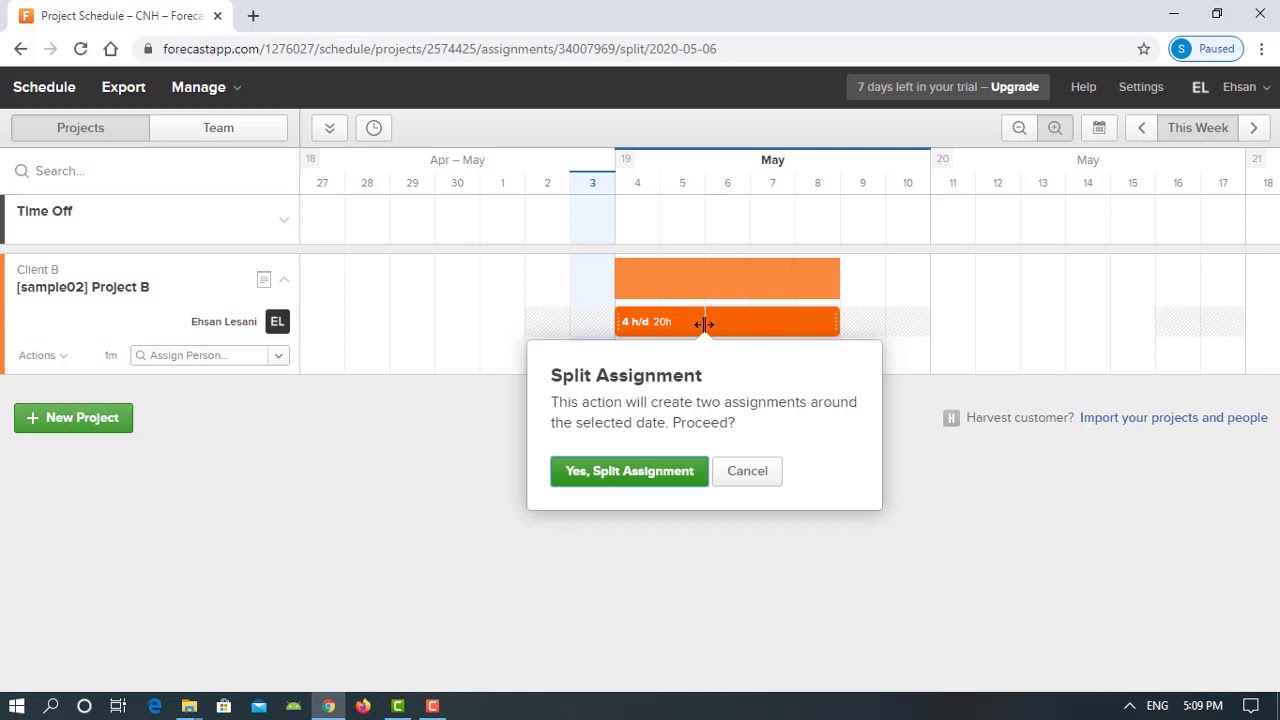The image size is (1280, 720).
Task: Click the Assign Person input field
Action: click(200, 355)
